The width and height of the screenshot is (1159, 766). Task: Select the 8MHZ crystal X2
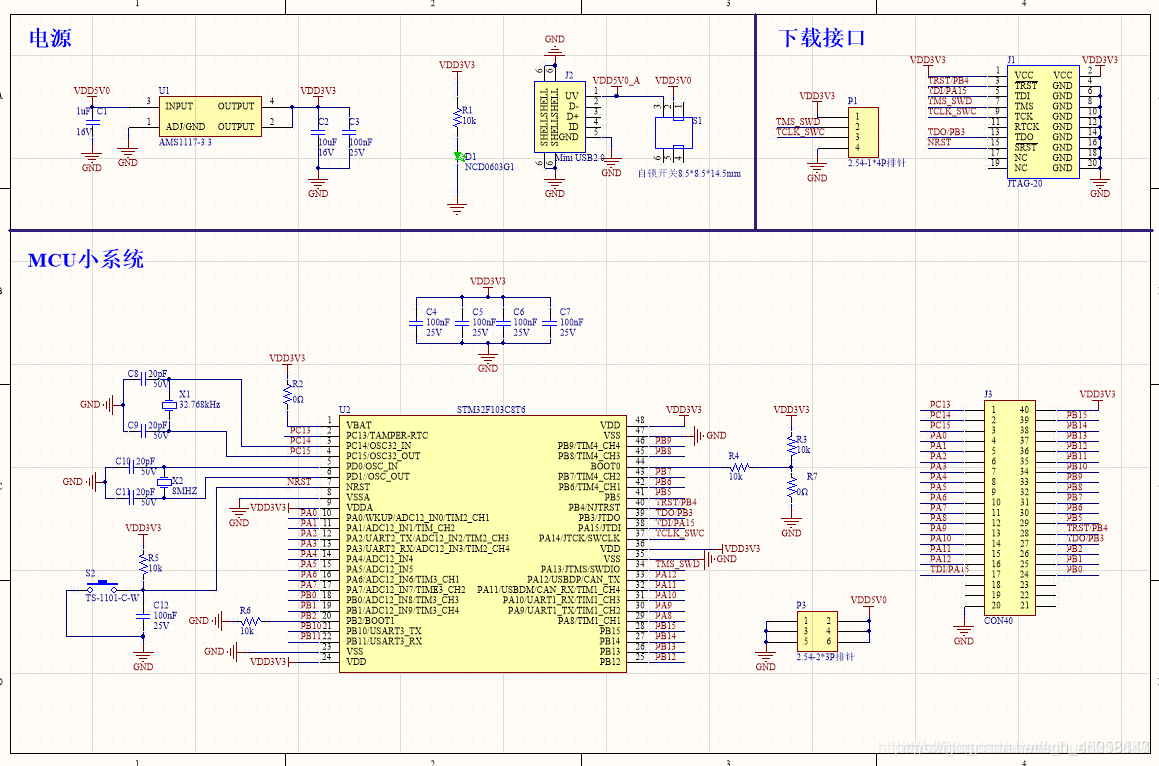point(164,481)
